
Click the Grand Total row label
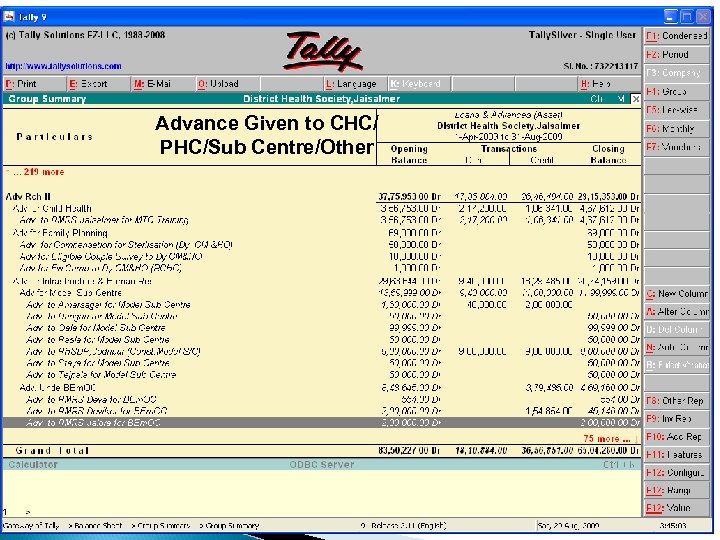(x=52, y=451)
